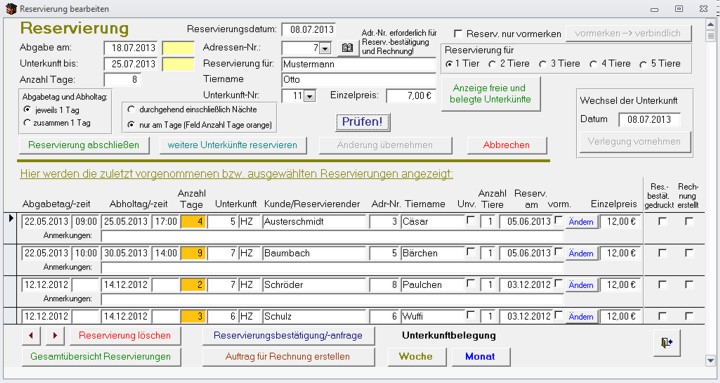Open the Adressen-Nr. dropdown
The image size is (720, 383).
[325, 48]
